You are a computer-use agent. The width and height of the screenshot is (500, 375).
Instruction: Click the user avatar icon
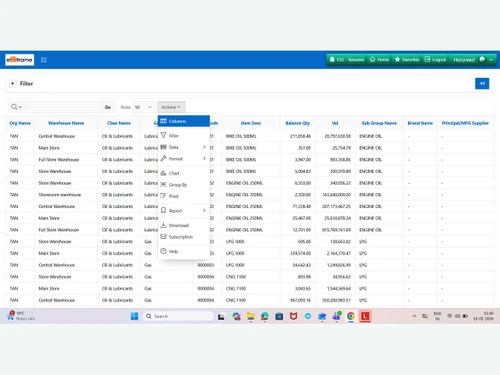click(482, 59)
